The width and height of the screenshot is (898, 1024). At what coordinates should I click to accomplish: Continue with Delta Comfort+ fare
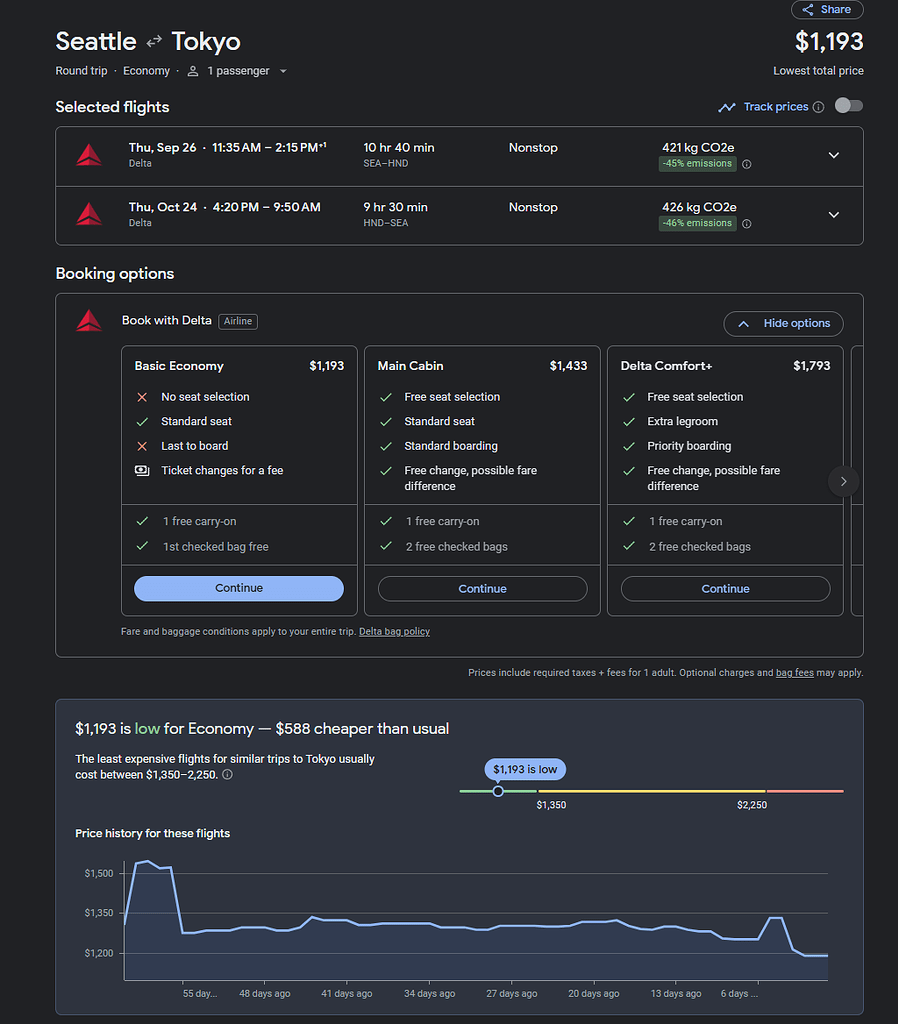click(725, 589)
